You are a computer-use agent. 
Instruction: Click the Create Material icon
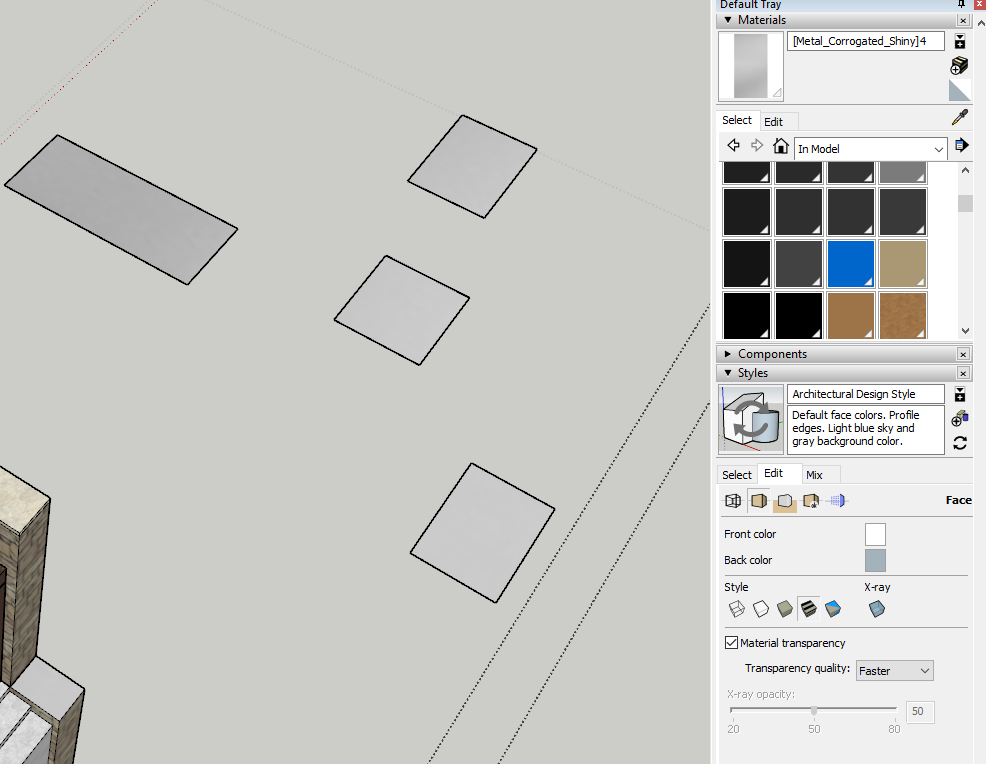[x=959, y=65]
